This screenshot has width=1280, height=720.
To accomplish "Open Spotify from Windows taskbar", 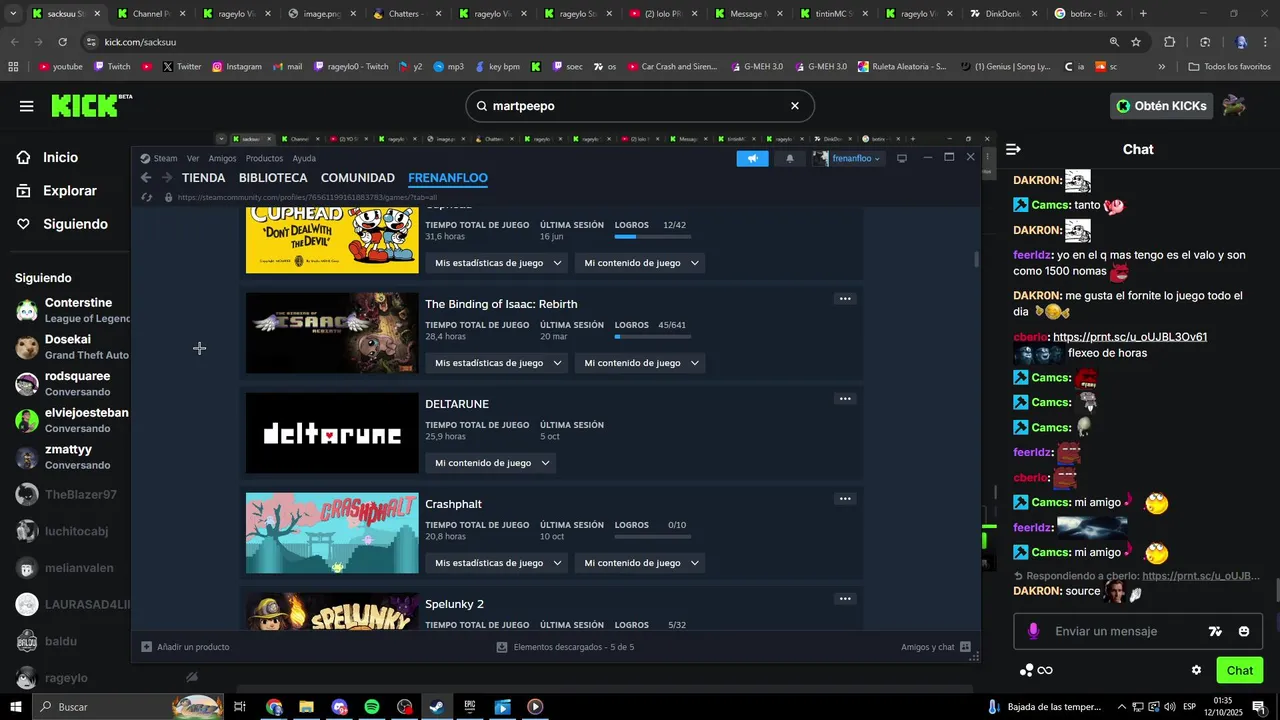I will [372, 707].
